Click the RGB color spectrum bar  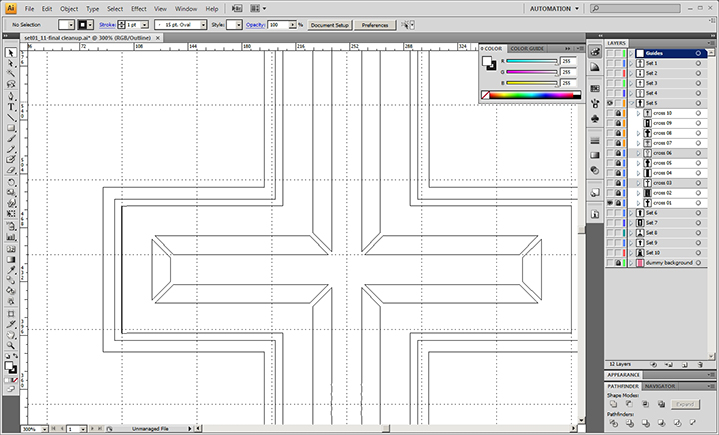click(530, 95)
